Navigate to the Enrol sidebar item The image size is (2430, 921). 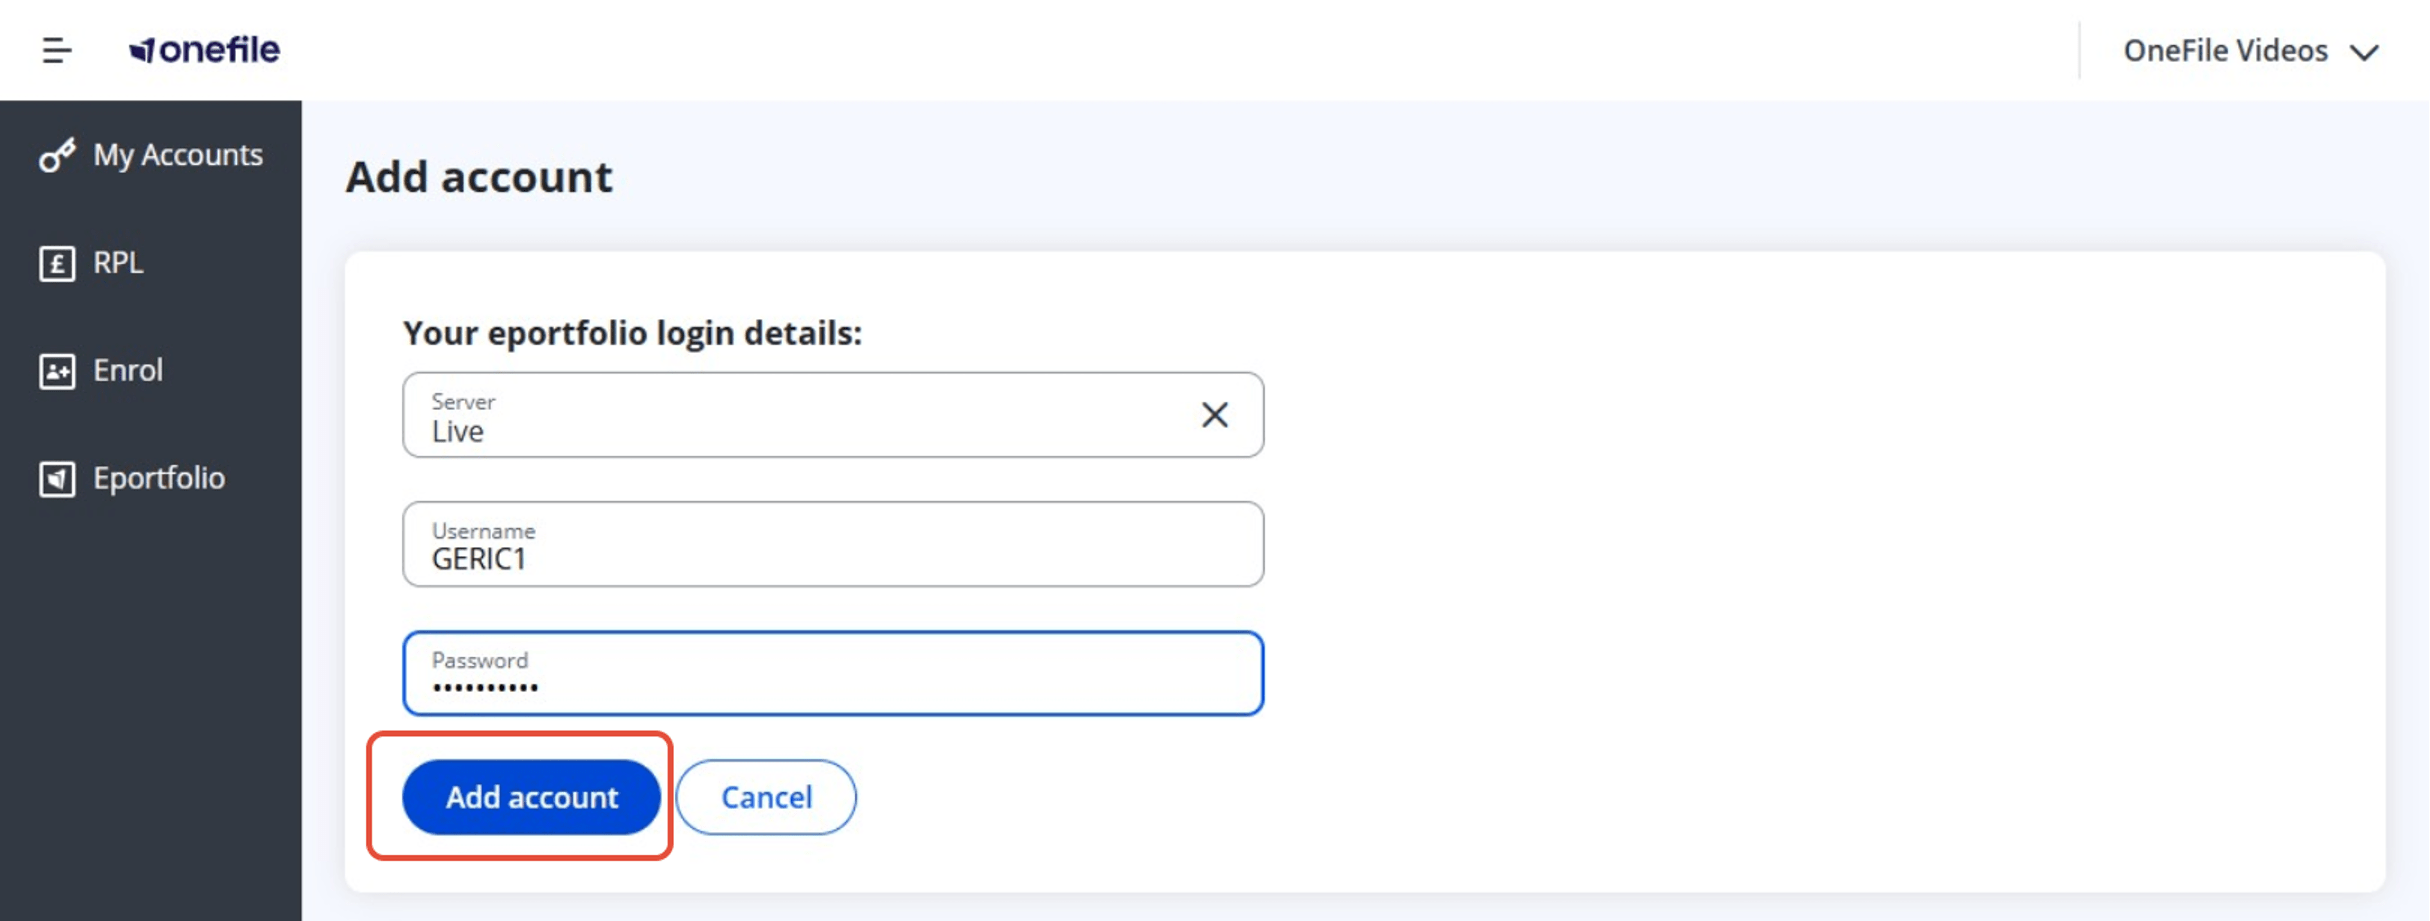[x=151, y=371]
